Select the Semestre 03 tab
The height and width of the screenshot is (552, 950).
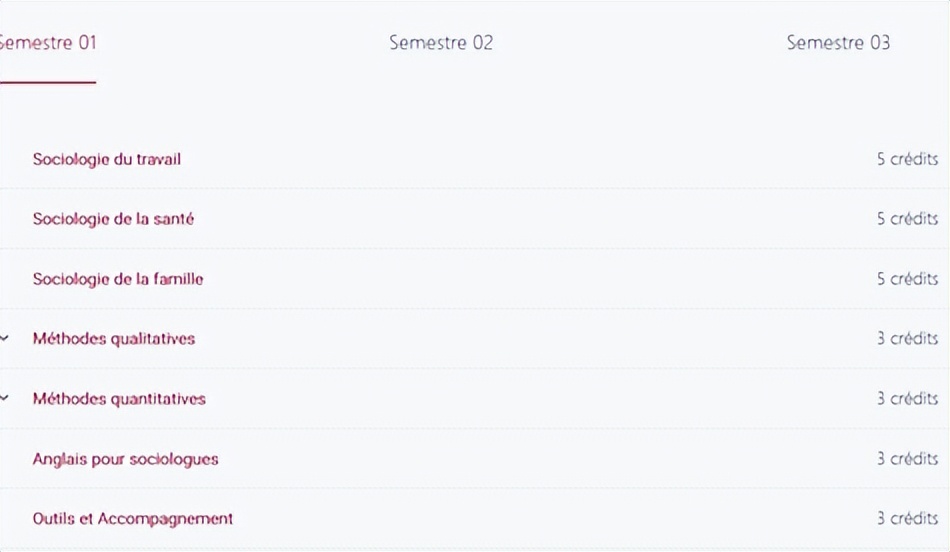click(838, 42)
